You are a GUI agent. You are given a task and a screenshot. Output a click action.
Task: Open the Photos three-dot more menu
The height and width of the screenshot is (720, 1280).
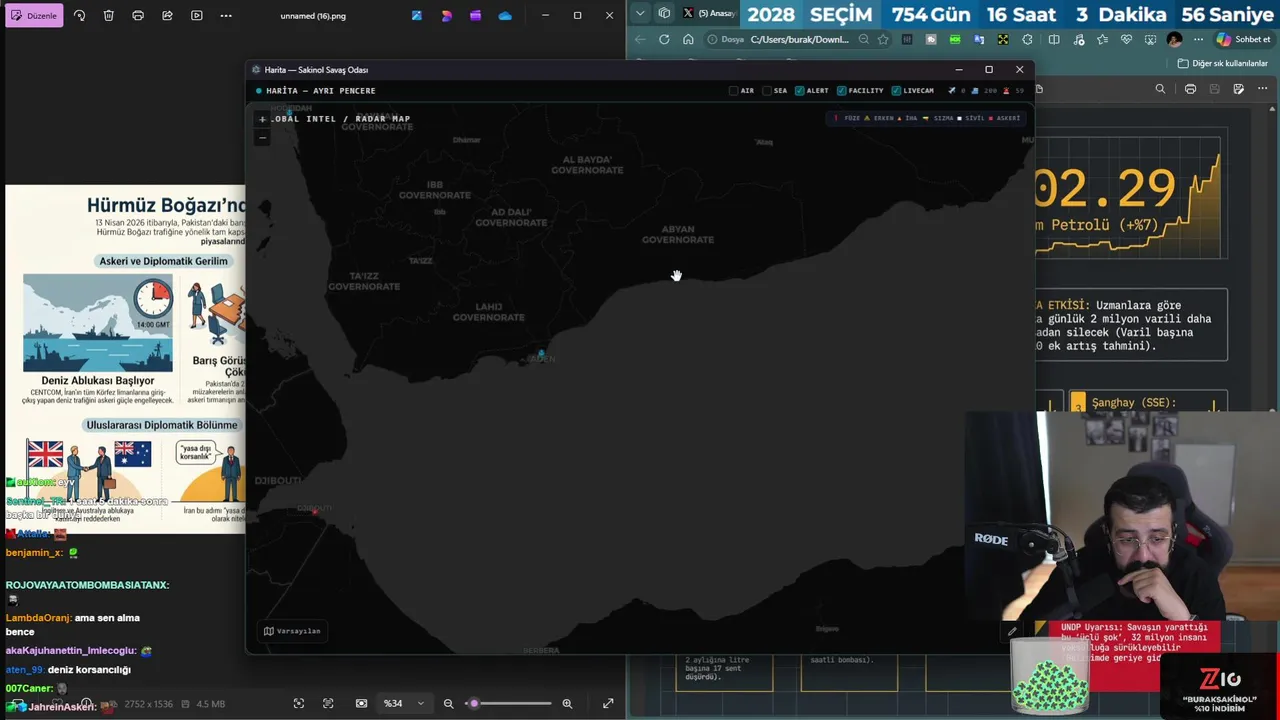click(226, 16)
